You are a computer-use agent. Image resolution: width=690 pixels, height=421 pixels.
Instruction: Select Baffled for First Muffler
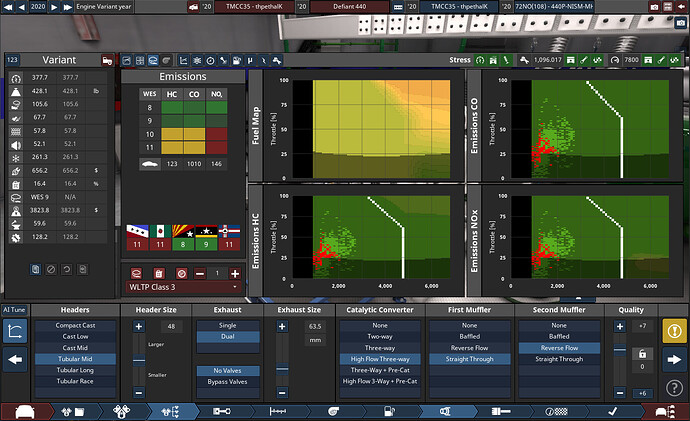pyautogui.click(x=470, y=336)
